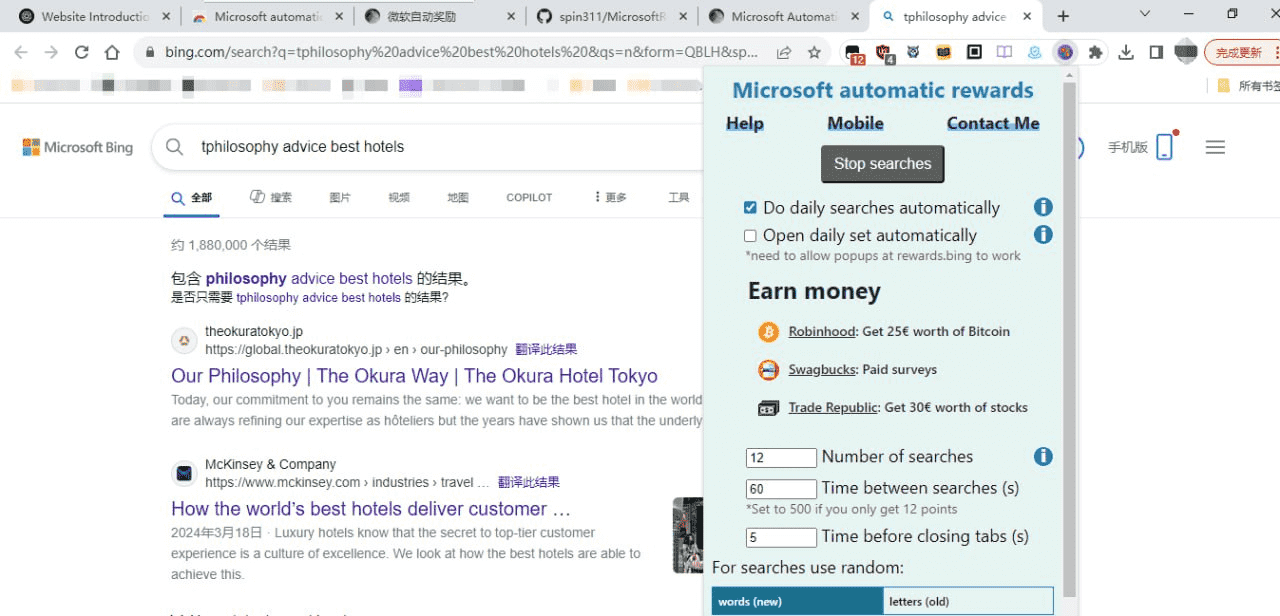
Task: Select the 全部 (All) search tab
Action: 191,198
